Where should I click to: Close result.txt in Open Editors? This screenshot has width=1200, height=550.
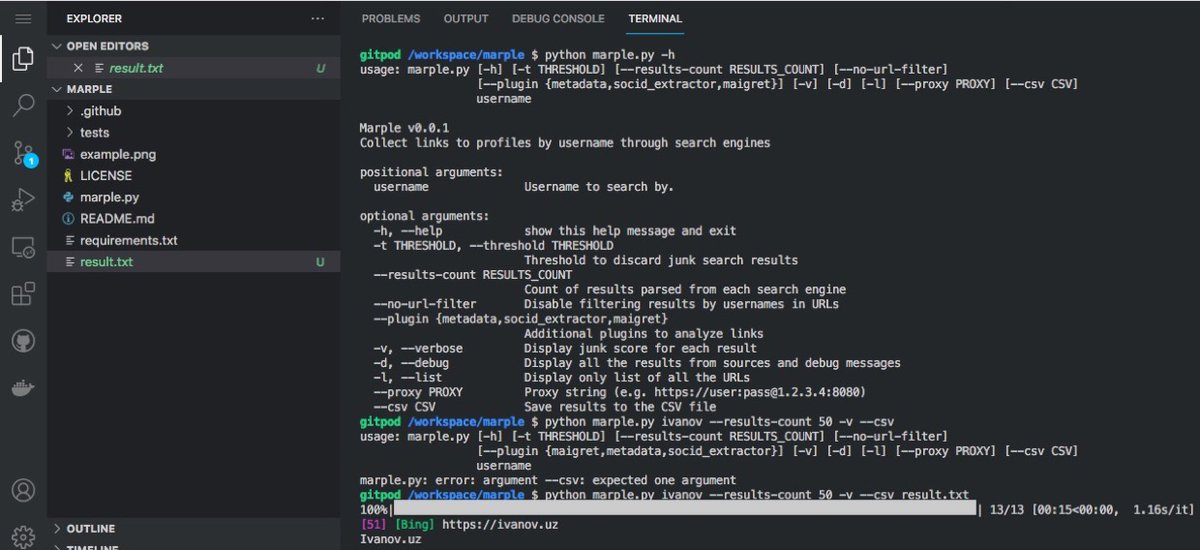tap(78, 68)
